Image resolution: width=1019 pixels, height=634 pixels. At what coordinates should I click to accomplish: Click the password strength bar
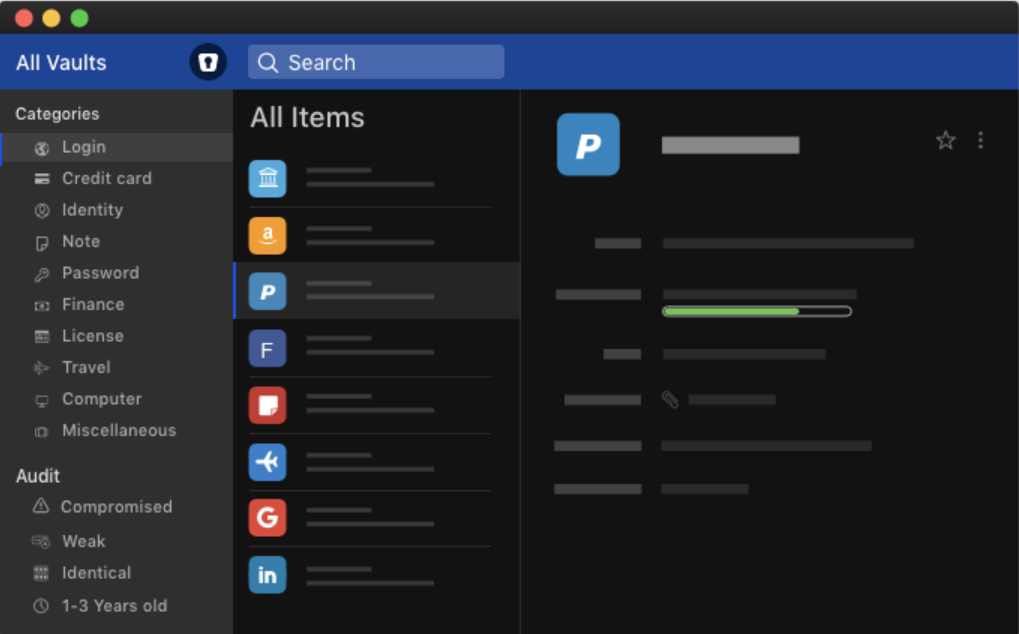click(756, 311)
